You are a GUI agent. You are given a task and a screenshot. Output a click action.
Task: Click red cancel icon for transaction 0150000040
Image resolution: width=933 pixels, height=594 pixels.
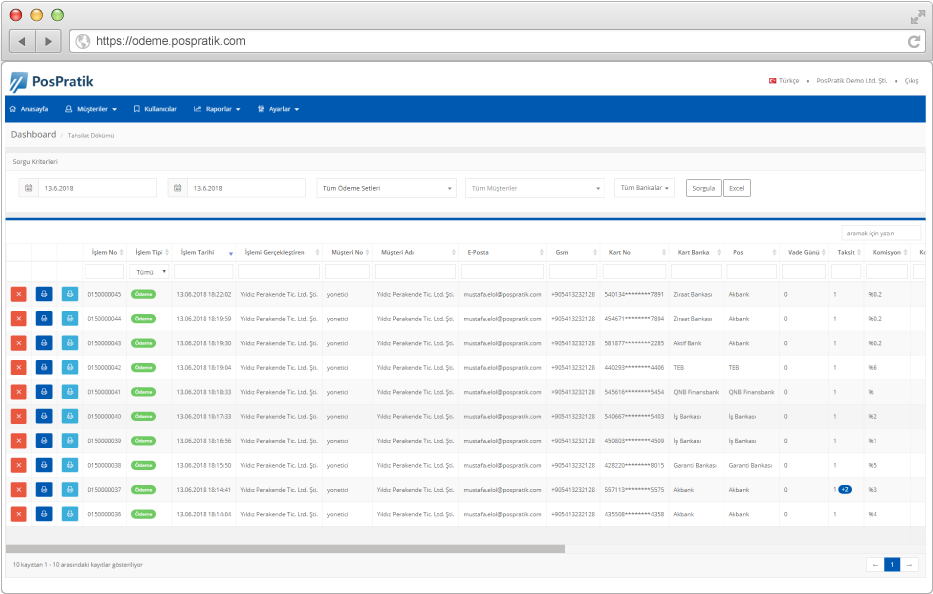(18, 416)
